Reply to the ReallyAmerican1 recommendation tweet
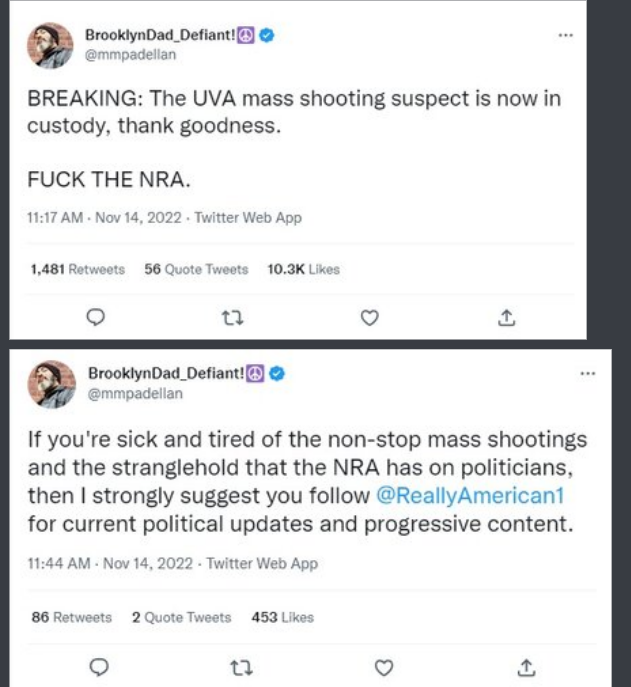The width and height of the screenshot is (631, 687). (x=97, y=665)
